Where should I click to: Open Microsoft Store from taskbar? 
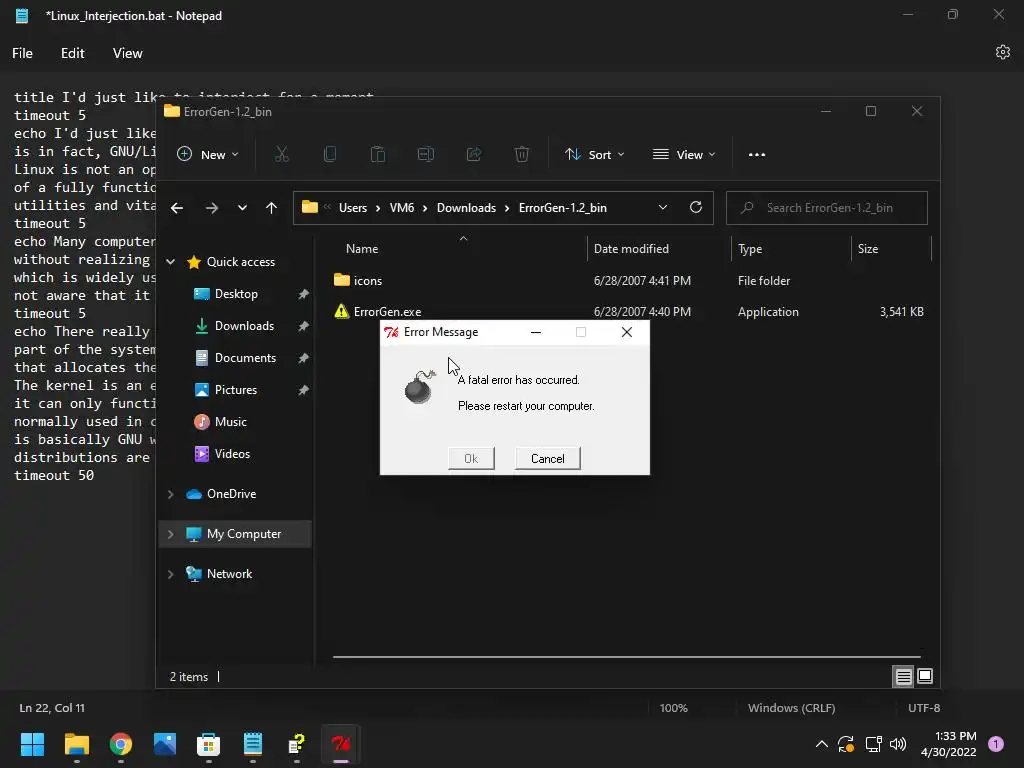(x=208, y=744)
